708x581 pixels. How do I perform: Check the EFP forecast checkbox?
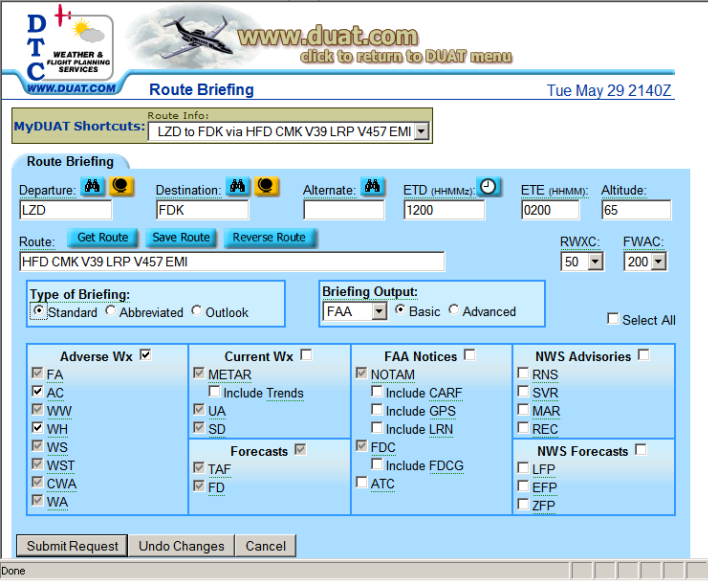pyautogui.click(x=523, y=486)
